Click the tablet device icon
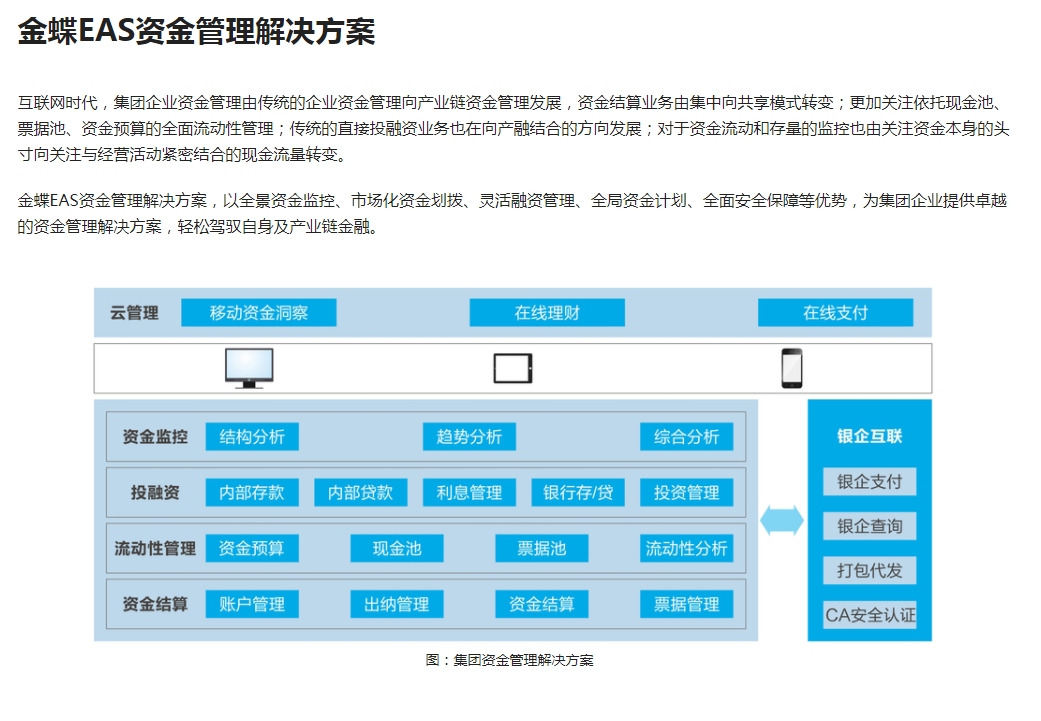1041x721 pixels. tap(513, 368)
